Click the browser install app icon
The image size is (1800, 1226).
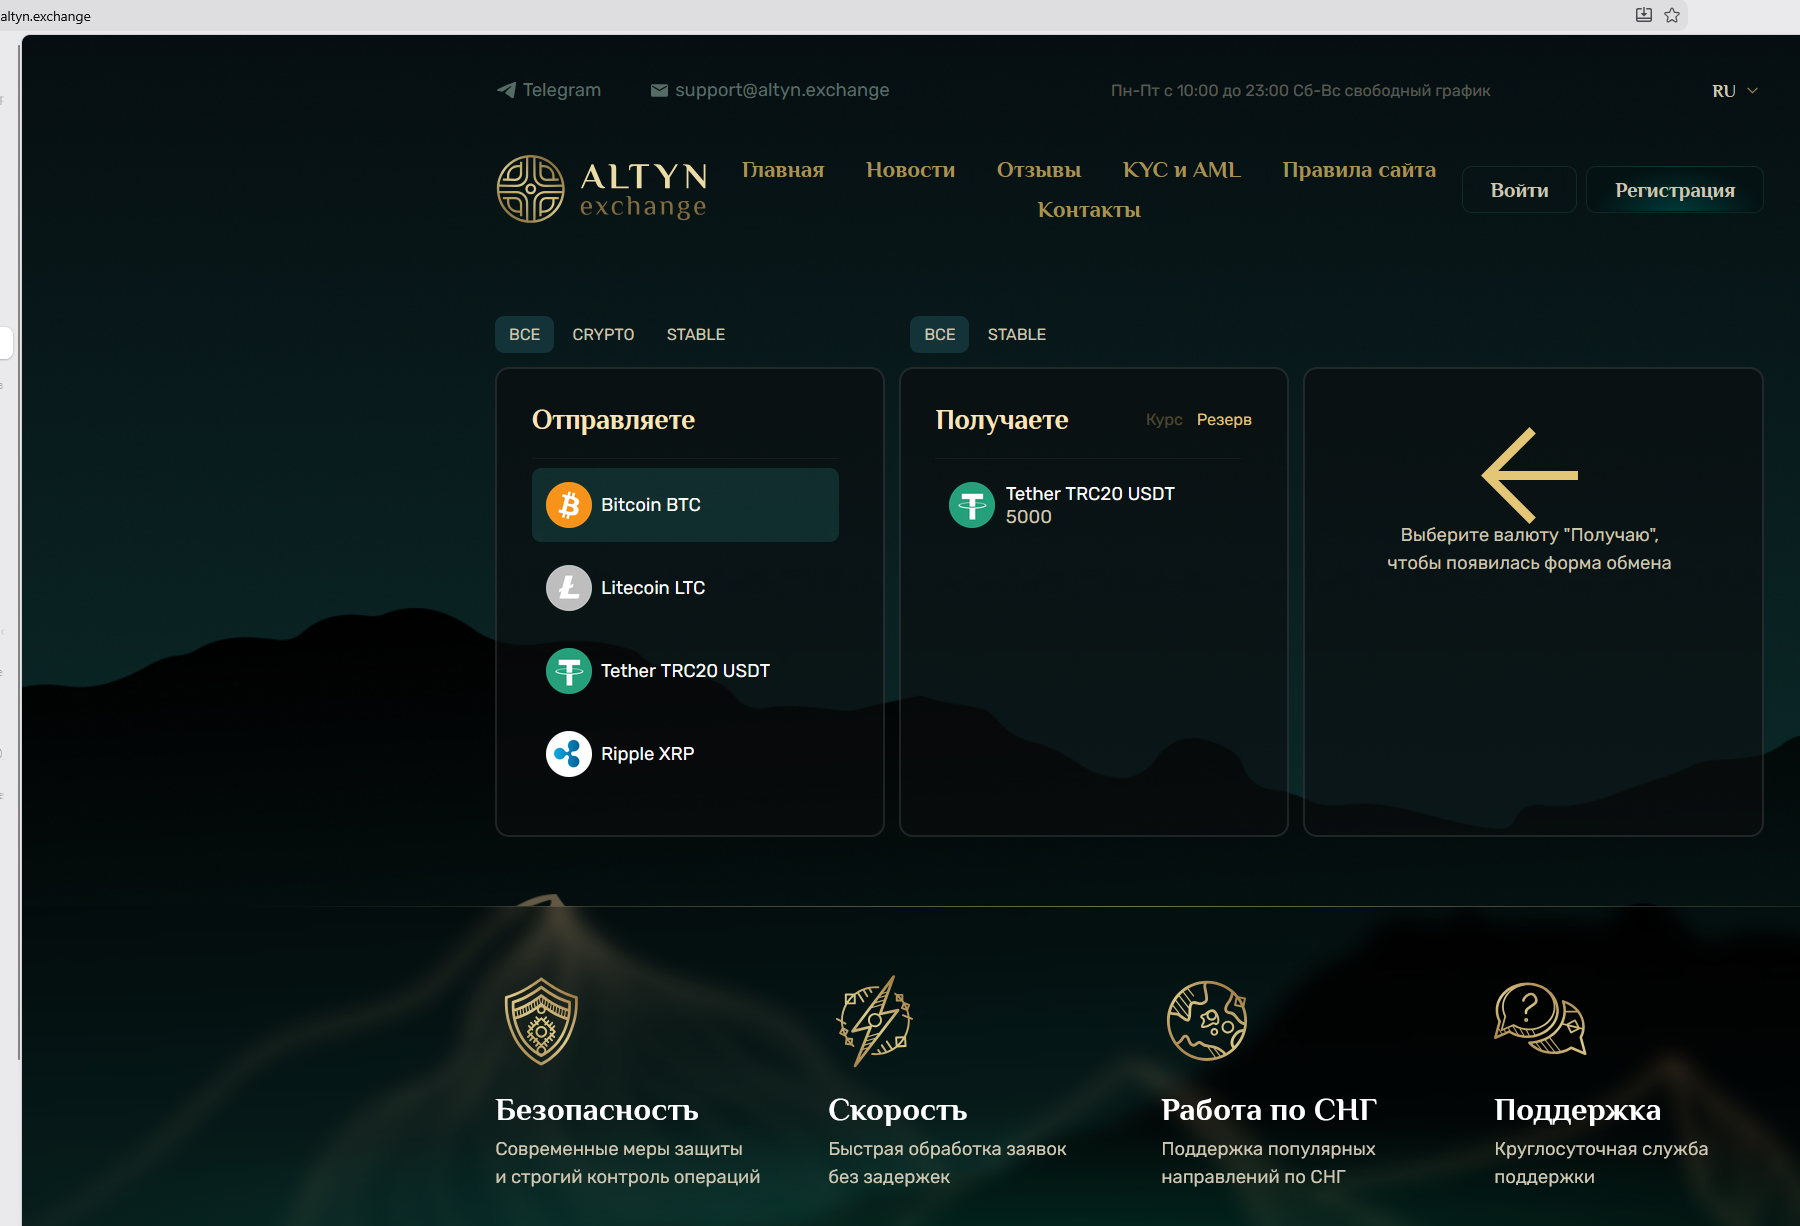(x=1644, y=15)
